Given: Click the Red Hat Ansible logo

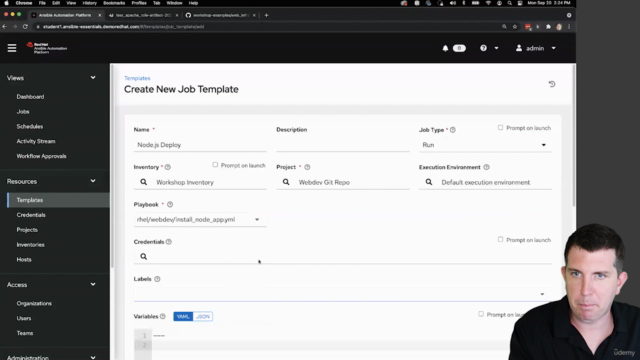Looking at the screenshot, I should point(47,48).
